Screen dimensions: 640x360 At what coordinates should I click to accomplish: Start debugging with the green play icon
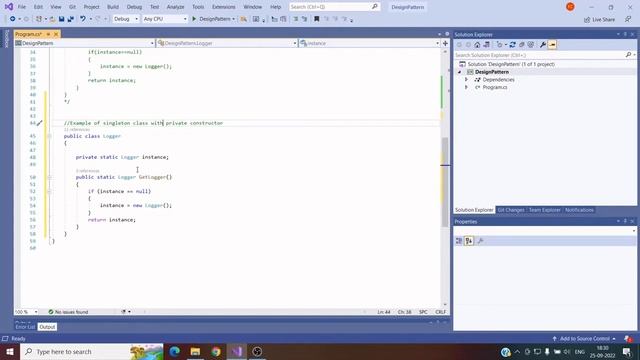click(194, 19)
